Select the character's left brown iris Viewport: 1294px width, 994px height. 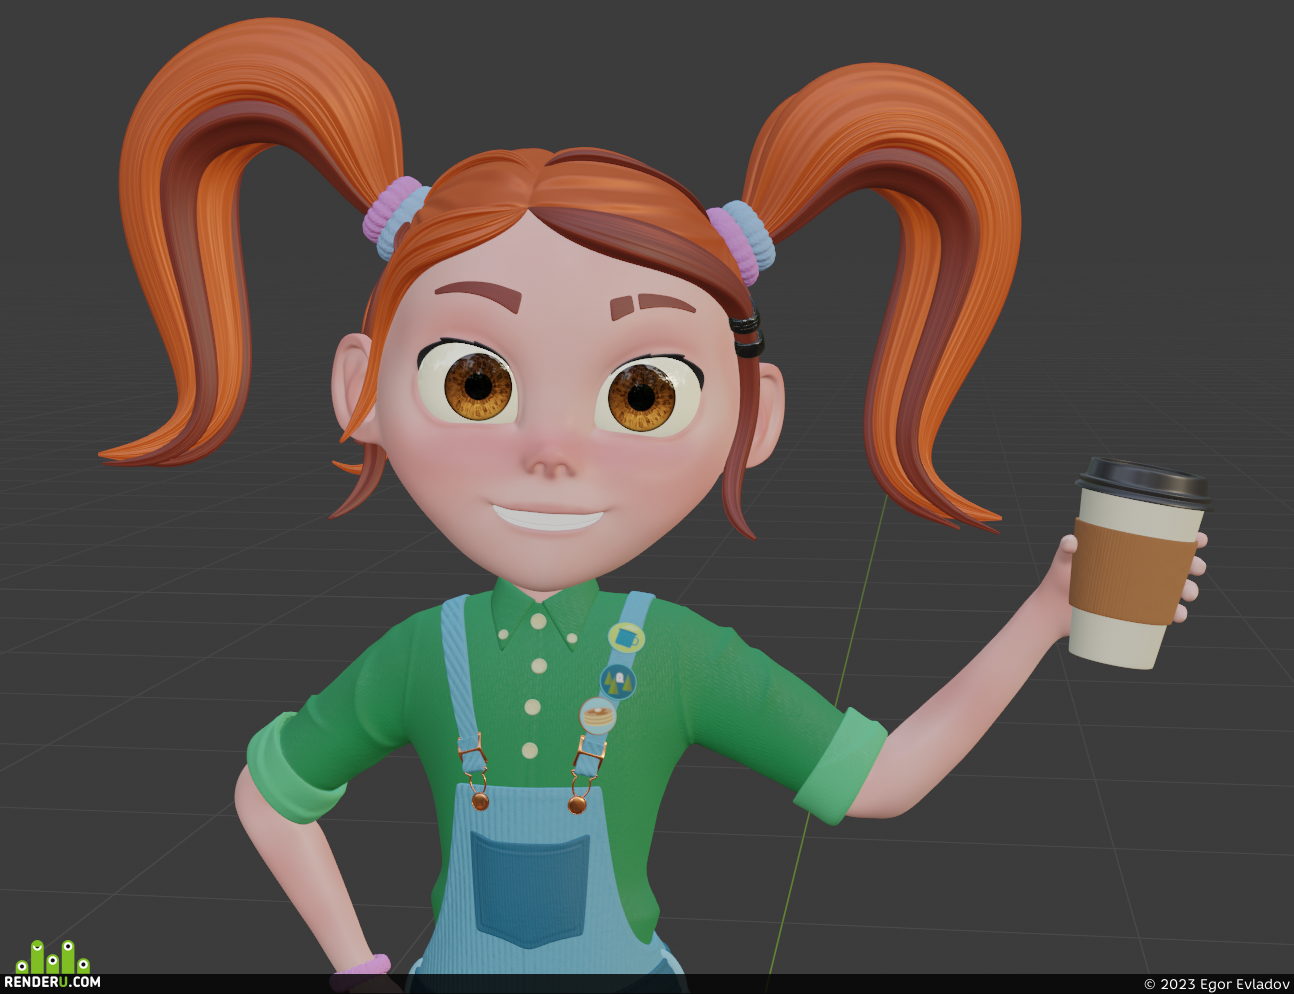pos(478,386)
